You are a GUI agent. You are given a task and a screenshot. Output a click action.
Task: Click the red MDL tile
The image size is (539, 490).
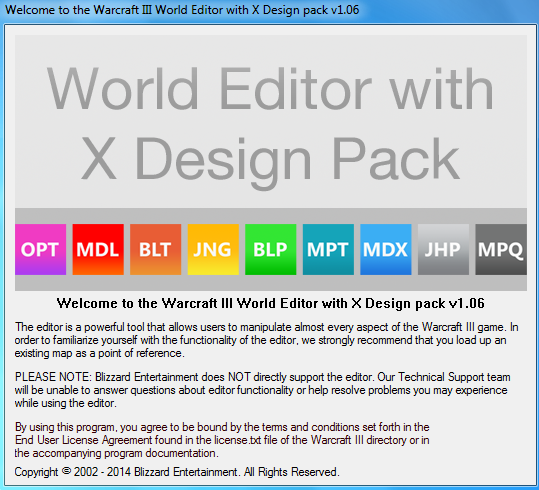(98, 249)
